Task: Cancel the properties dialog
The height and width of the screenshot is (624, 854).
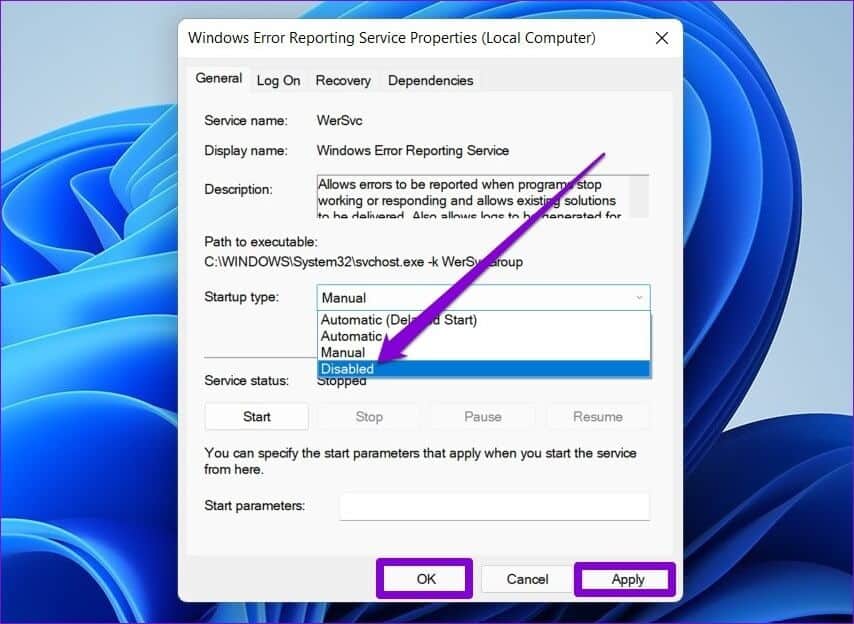Action: [x=527, y=579]
